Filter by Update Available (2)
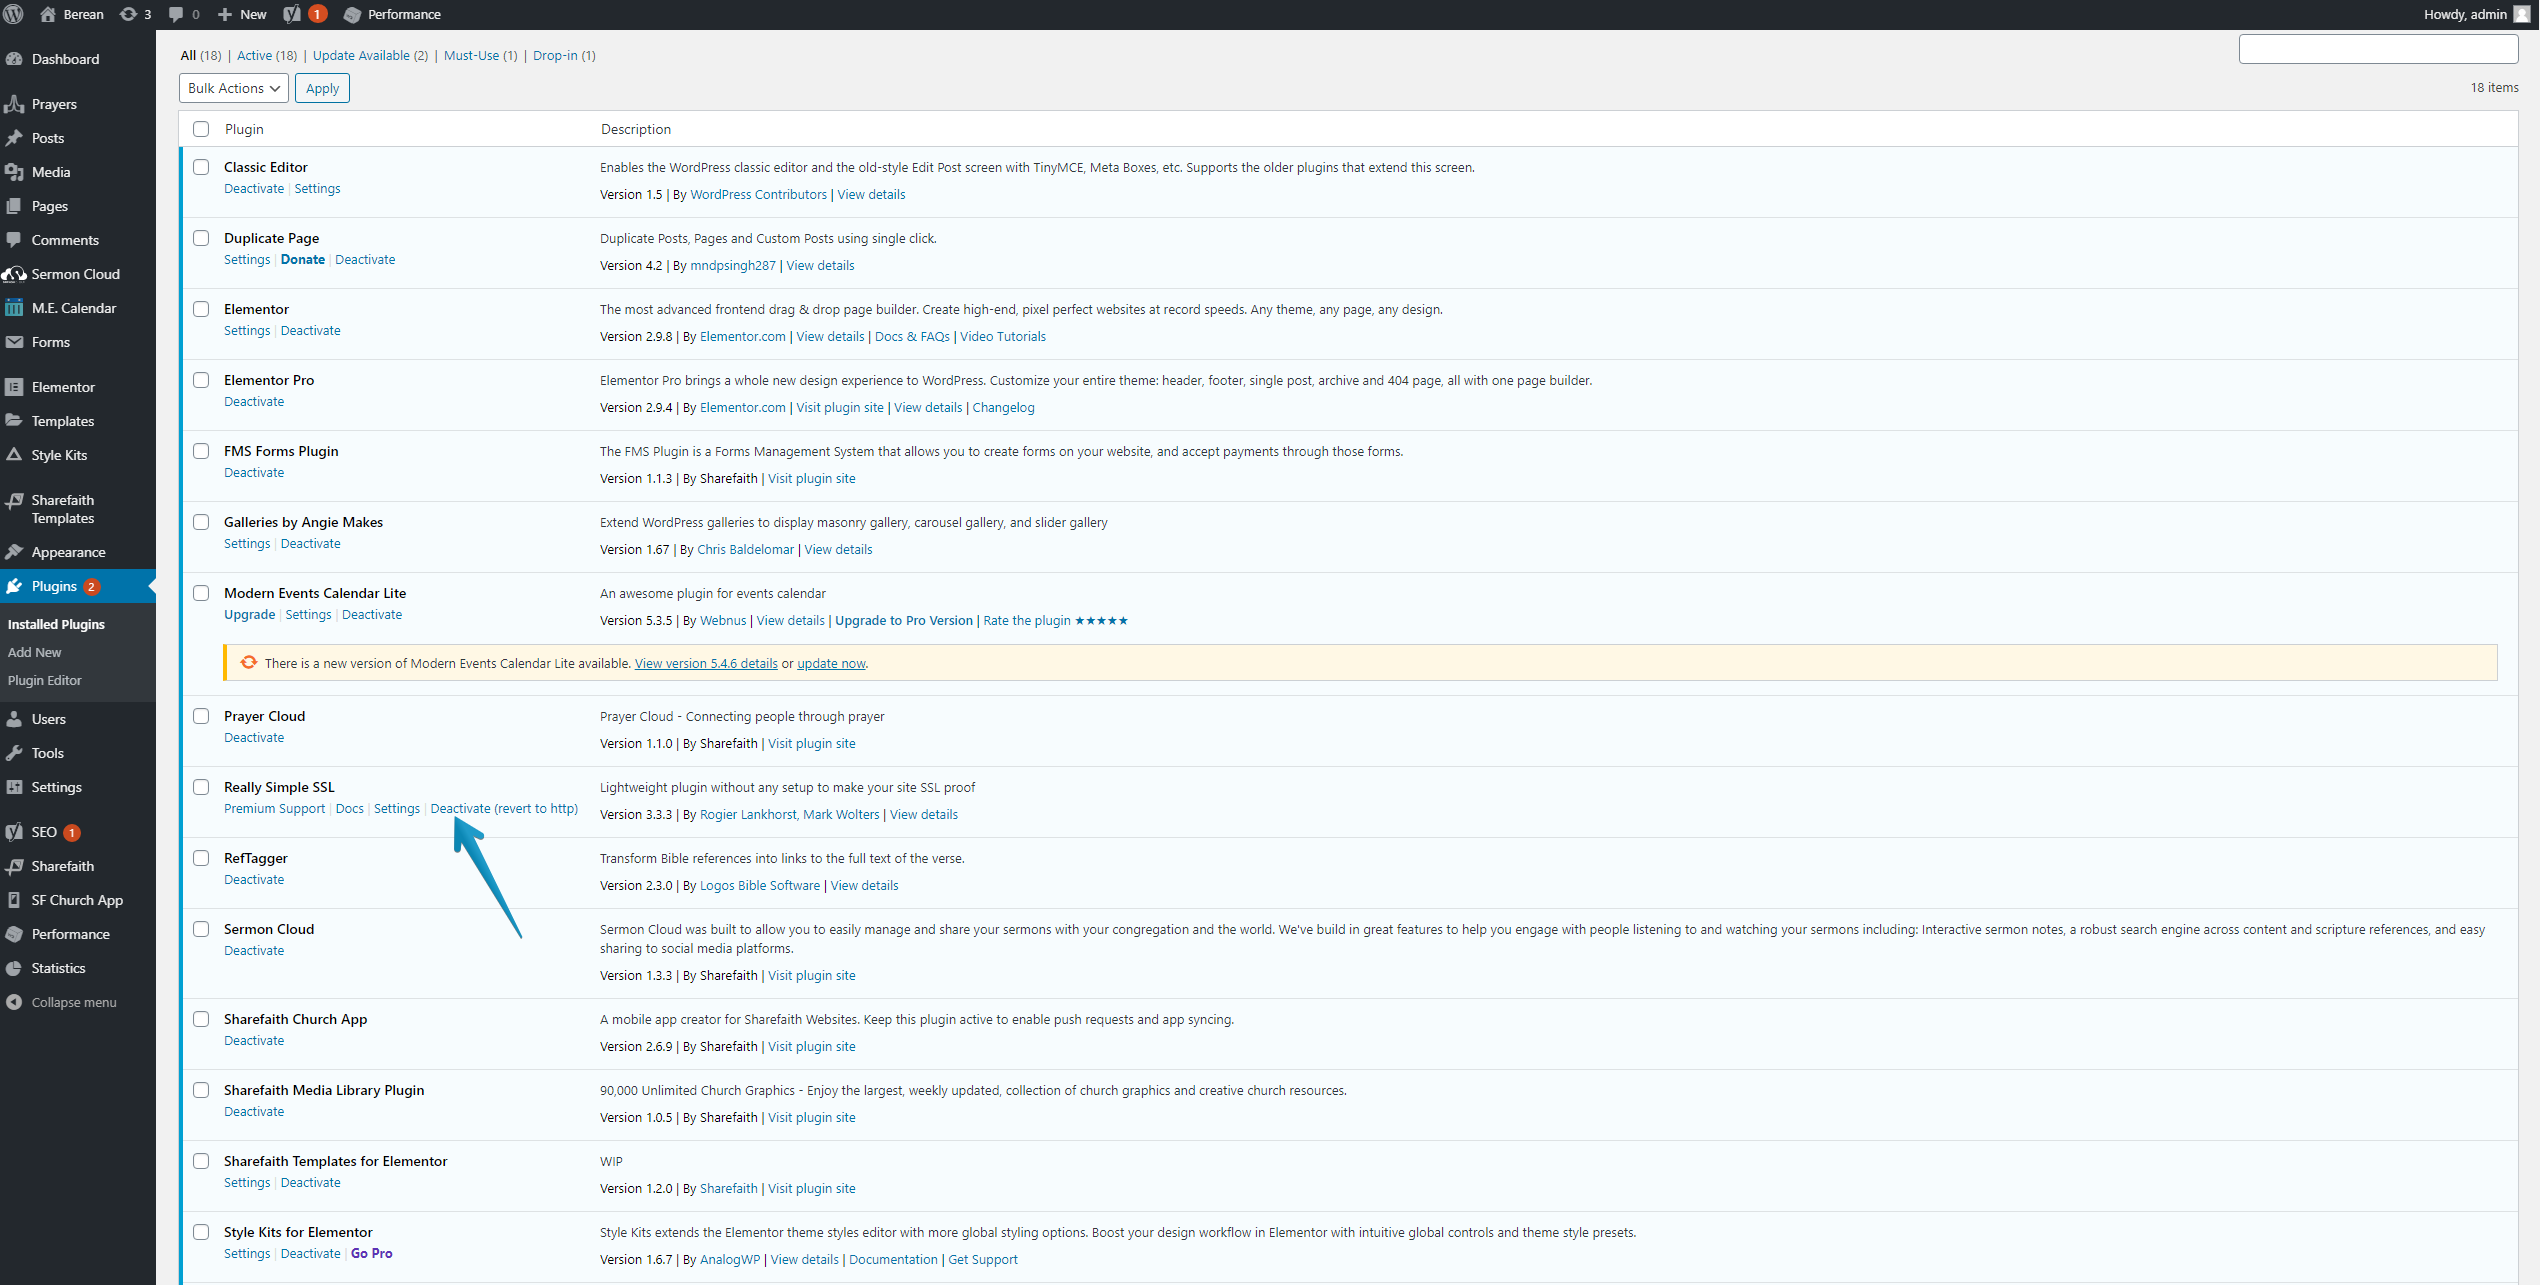This screenshot has height=1285, width=2540. point(370,56)
